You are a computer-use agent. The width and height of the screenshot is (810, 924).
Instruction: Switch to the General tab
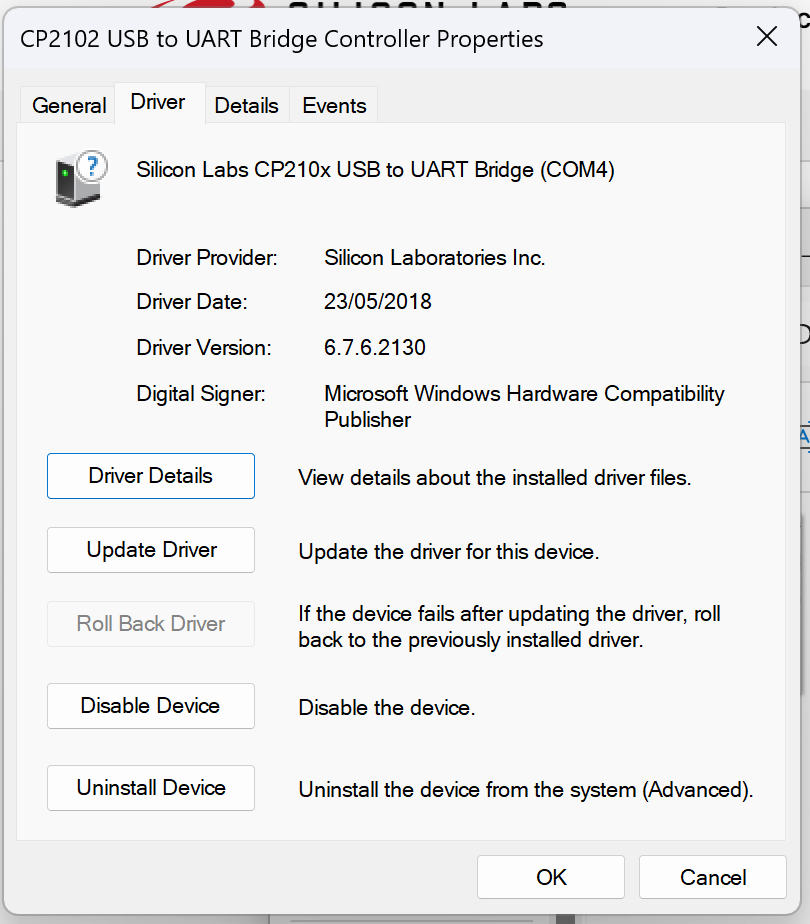pos(69,105)
